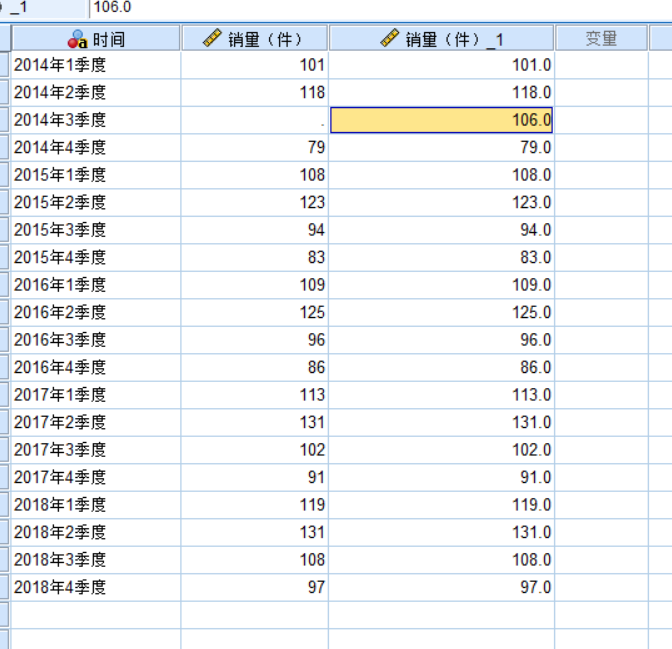Image resolution: width=672 pixels, height=649 pixels.
Task: Click the cell 2015年4季度
Action: click(96, 257)
